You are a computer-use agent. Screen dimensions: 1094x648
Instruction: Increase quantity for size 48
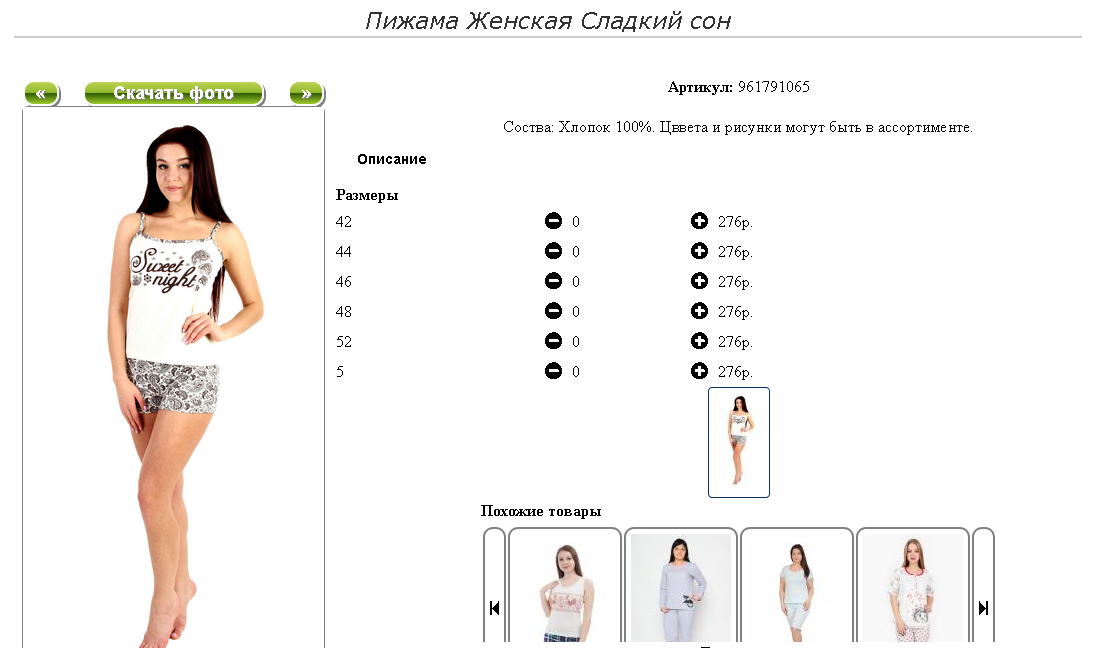(x=699, y=311)
